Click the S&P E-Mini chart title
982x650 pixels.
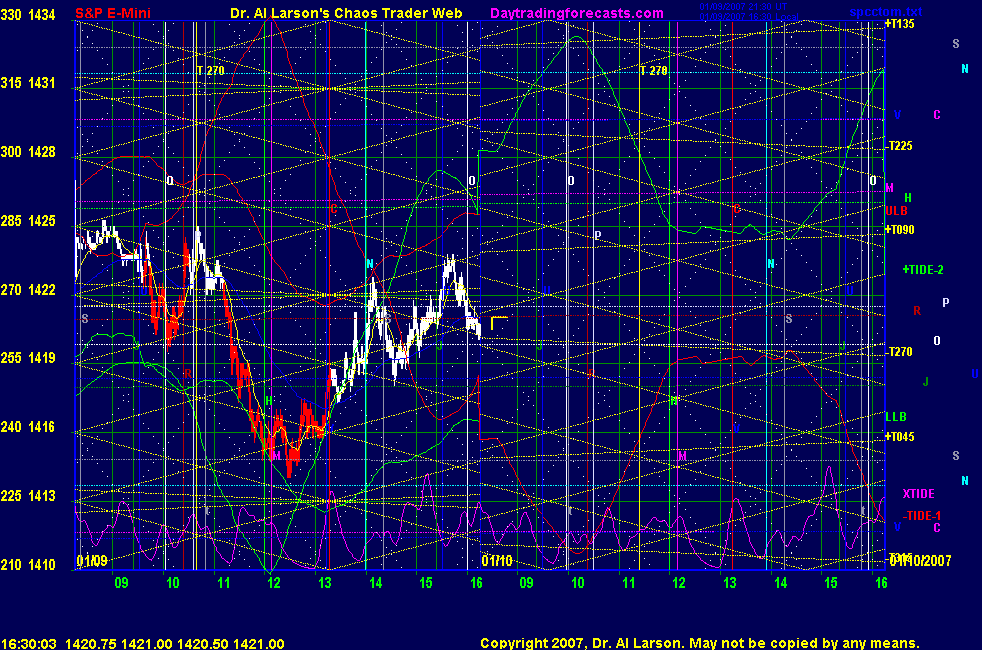point(113,13)
